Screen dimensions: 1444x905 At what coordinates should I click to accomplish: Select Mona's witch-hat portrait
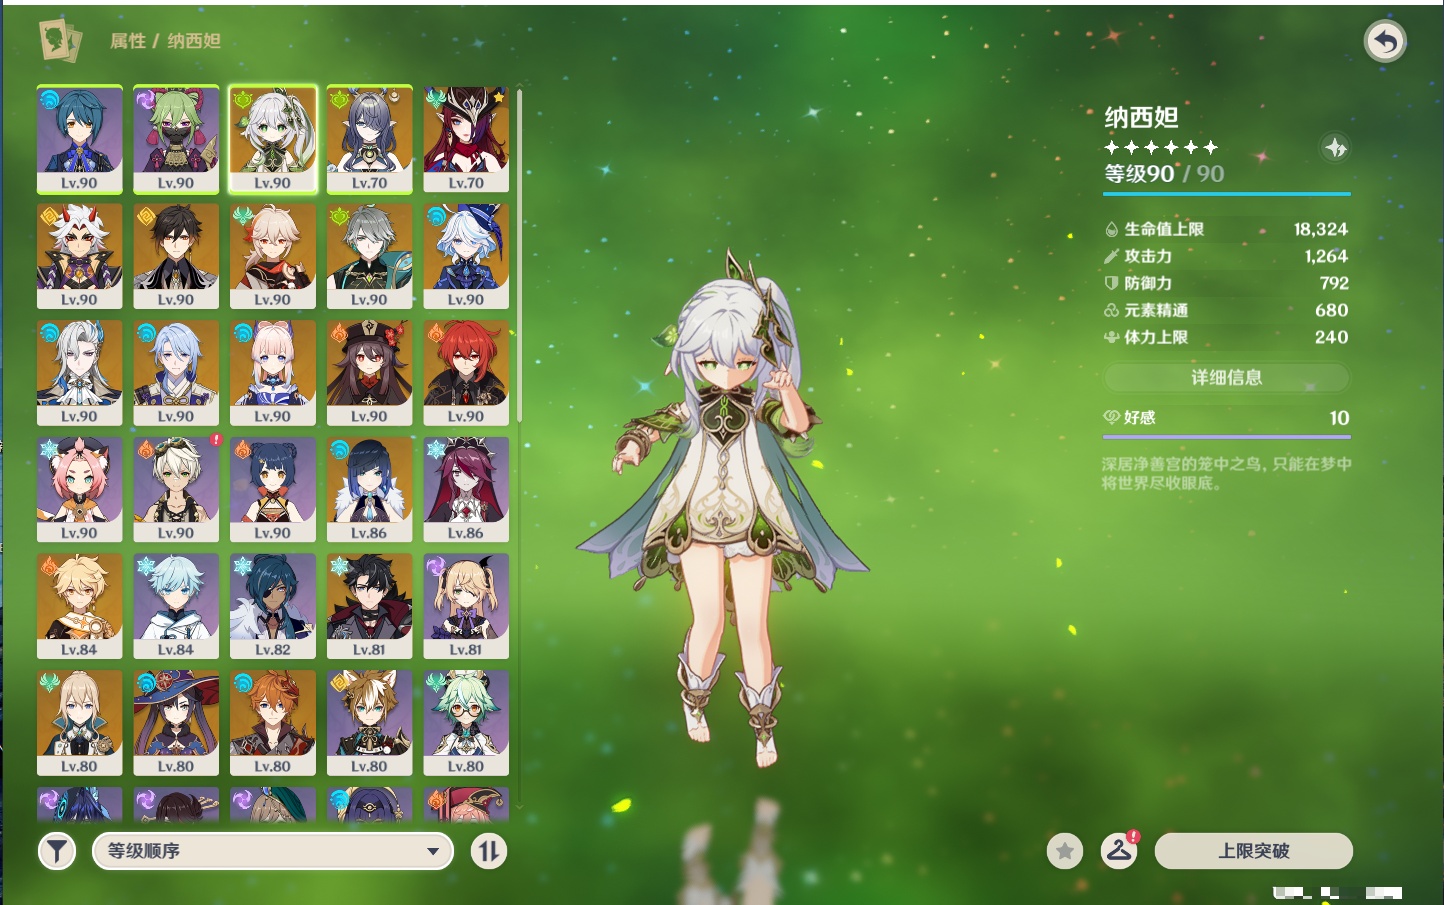pos(176,723)
